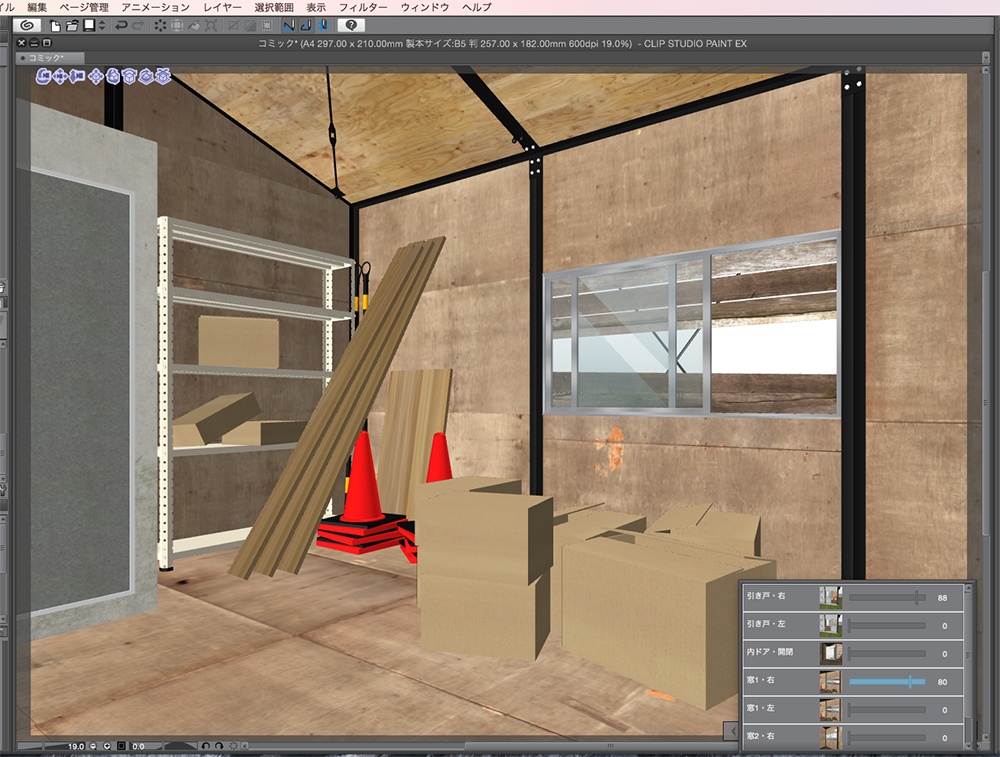
Task: Click the Clear (dotted circle) toolbar icon
Action: (160, 26)
